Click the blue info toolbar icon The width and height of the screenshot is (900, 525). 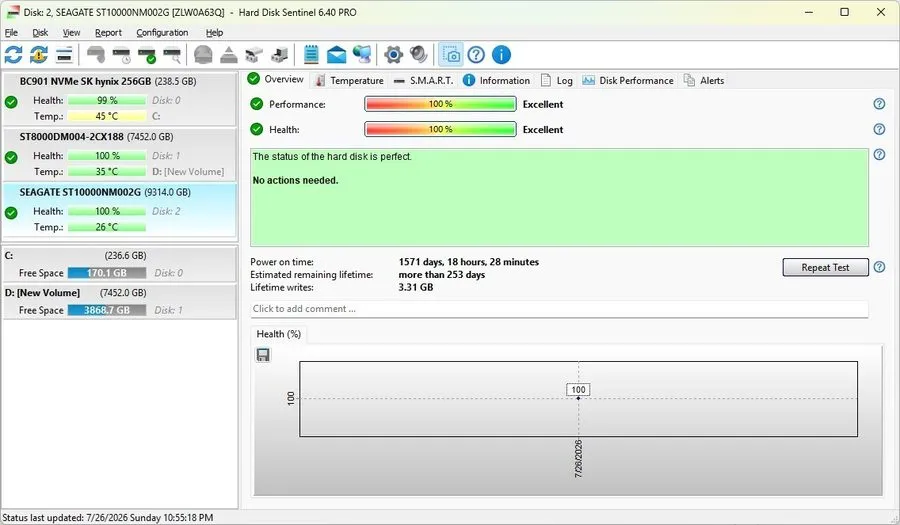[502, 55]
